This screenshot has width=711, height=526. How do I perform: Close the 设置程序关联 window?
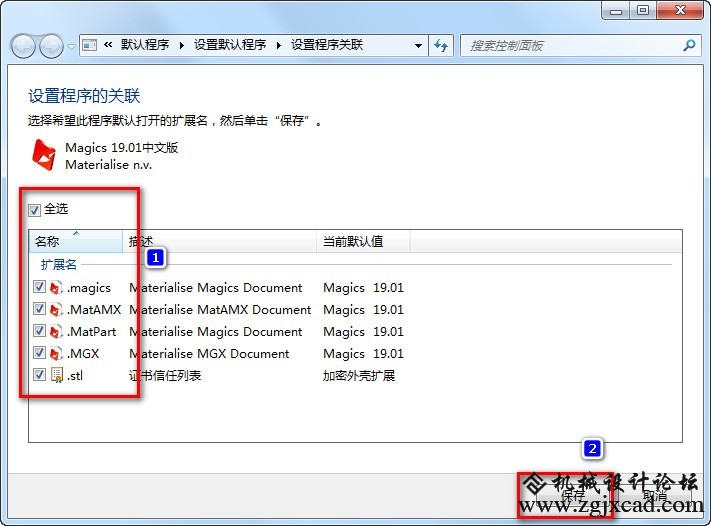point(680,11)
